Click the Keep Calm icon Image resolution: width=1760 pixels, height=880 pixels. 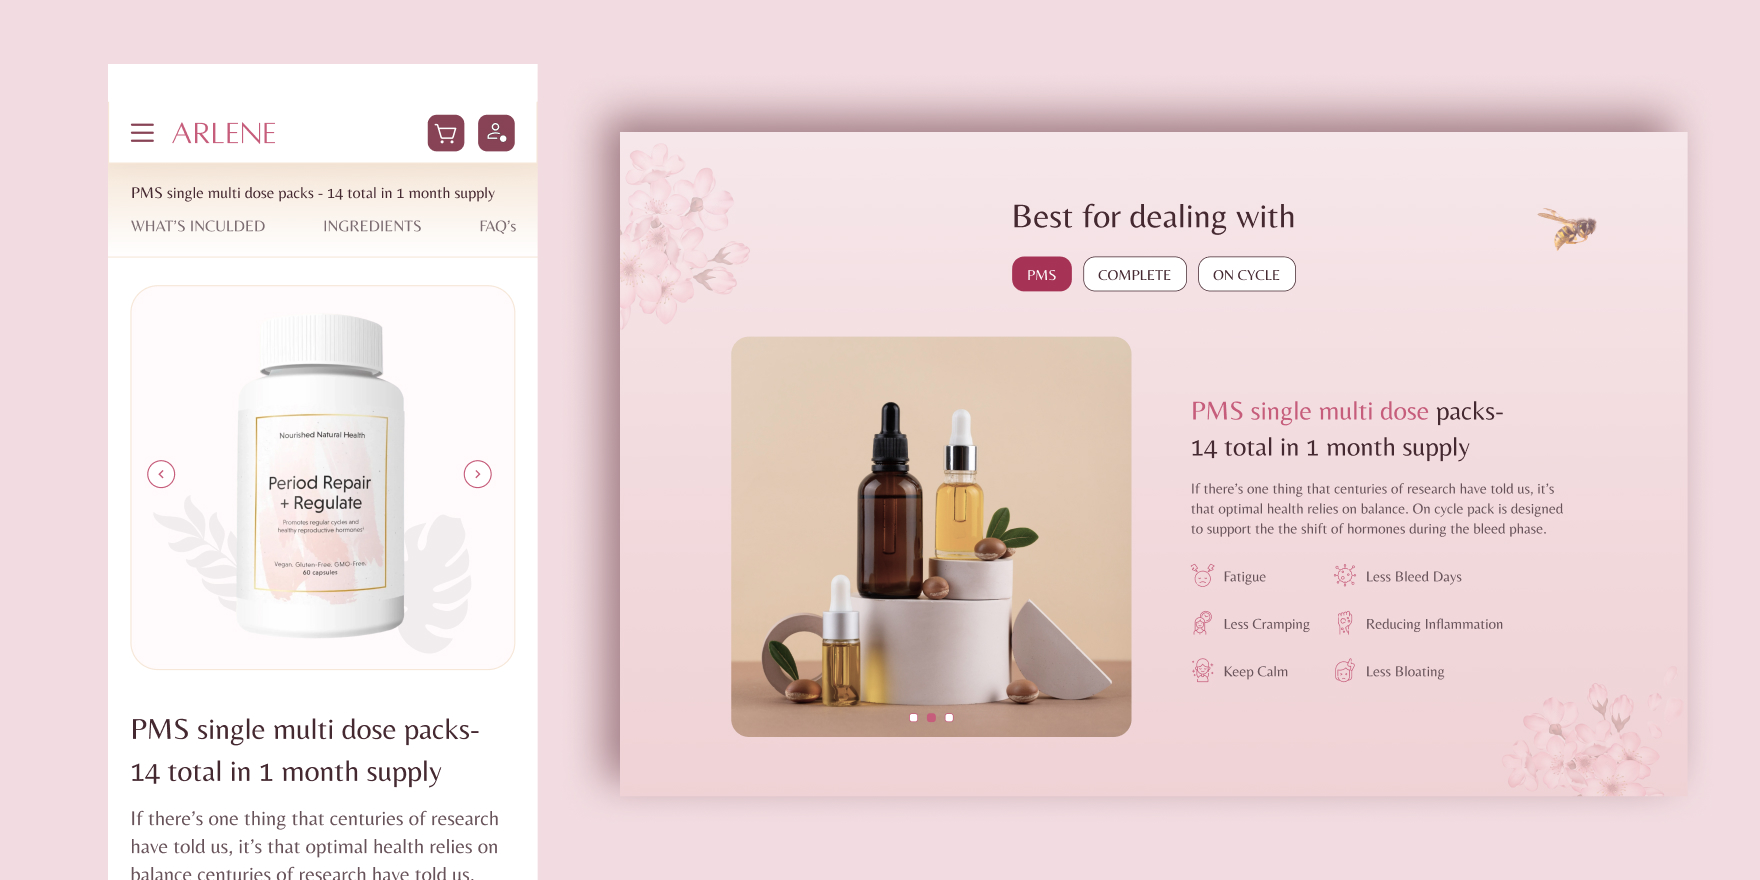(1202, 671)
